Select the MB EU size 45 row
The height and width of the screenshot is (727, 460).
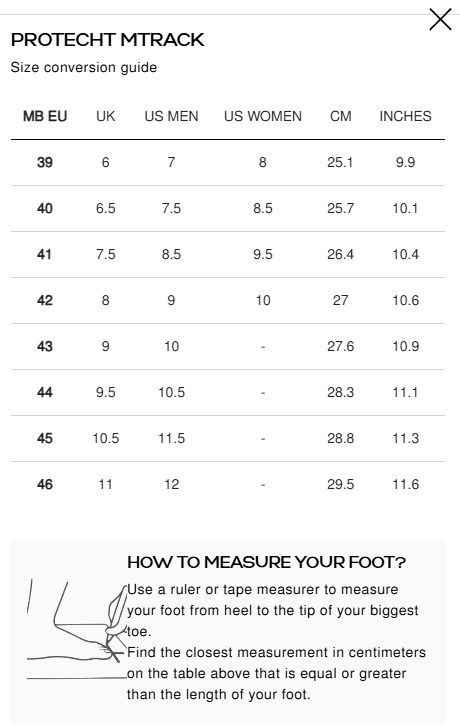[x=228, y=438]
